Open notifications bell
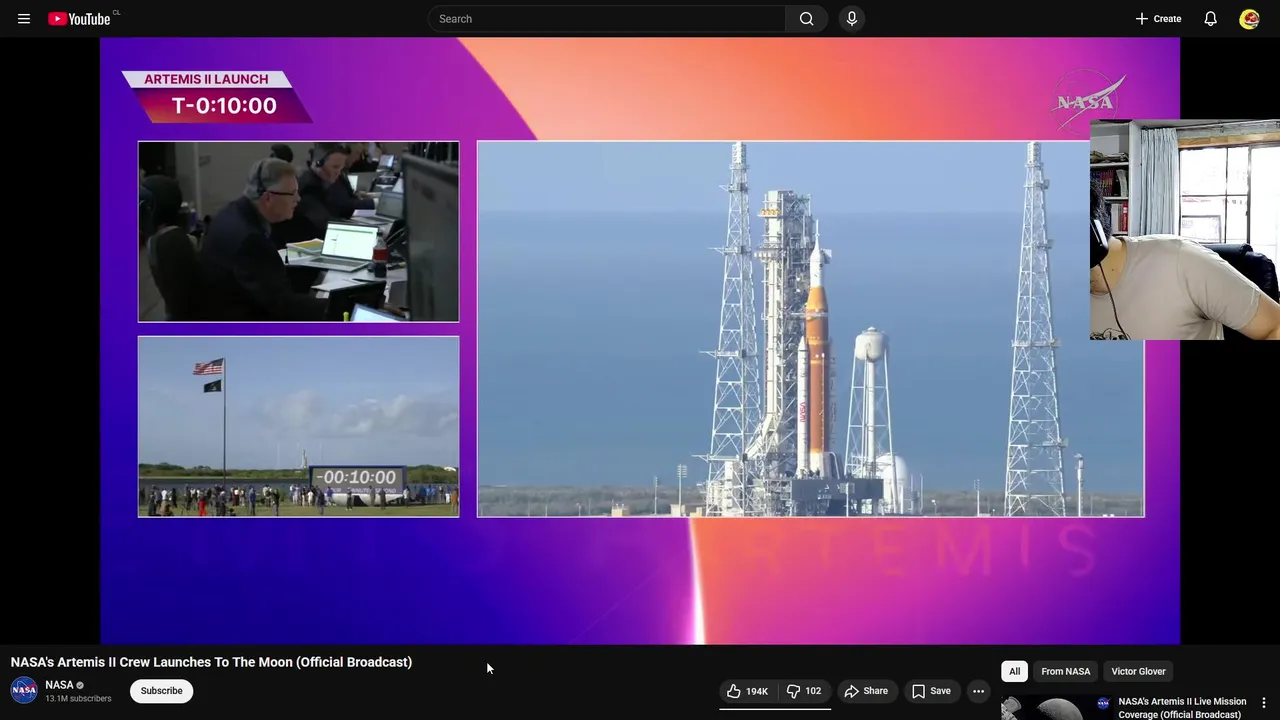 (x=1210, y=19)
